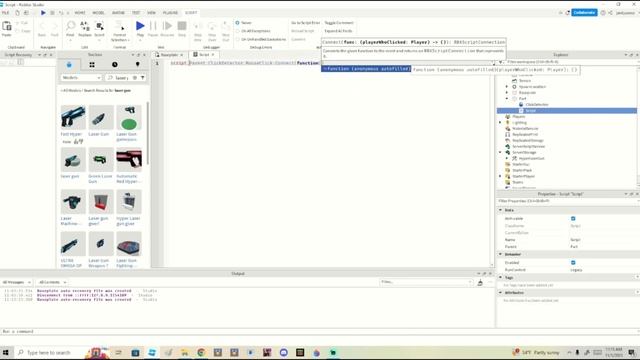Viewport: 640px width, 360px height.
Task: Click the Select icon in the Edit group
Action: [x=100, y=27]
